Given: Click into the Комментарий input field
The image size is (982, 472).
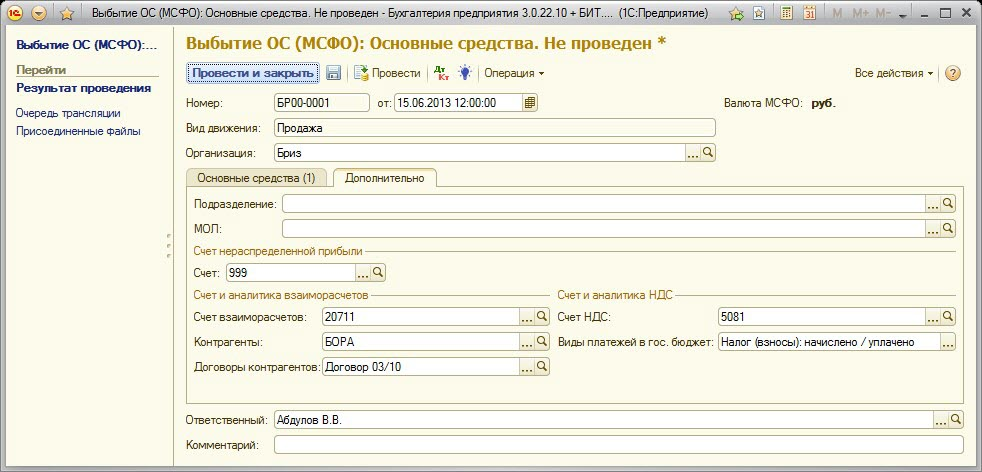Looking at the screenshot, I should point(617,445).
